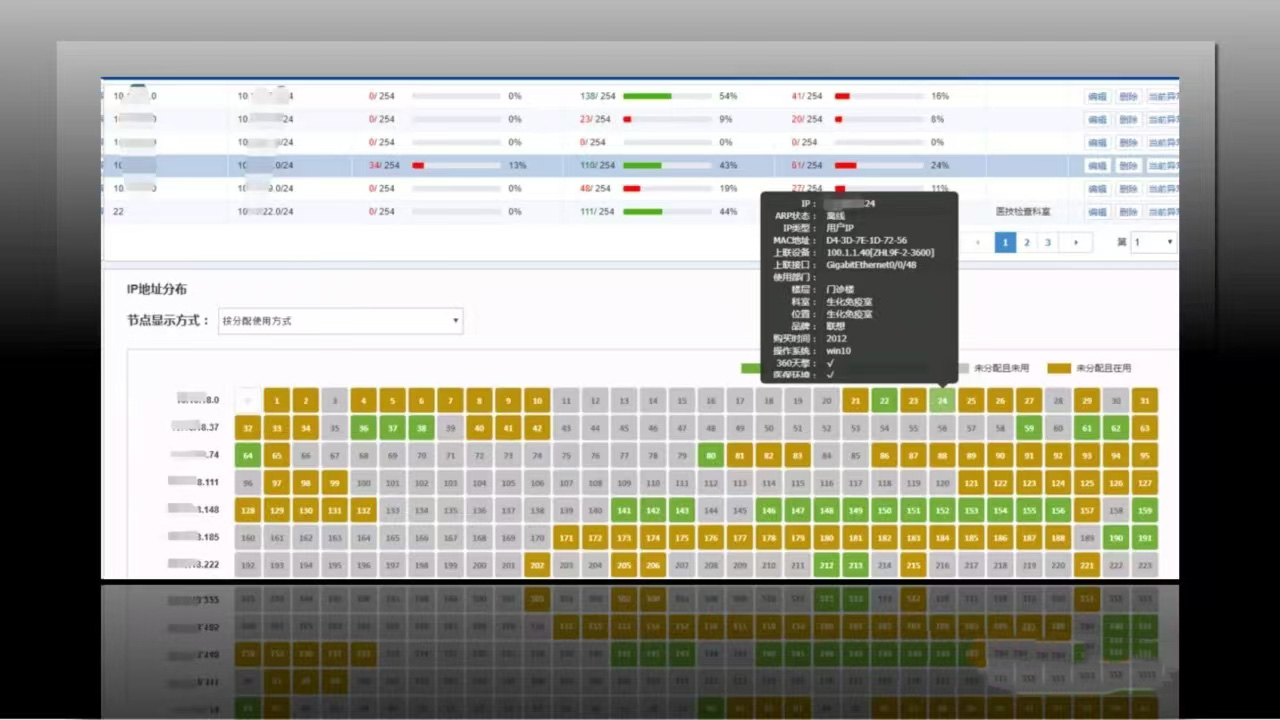Screen dimensions: 1280x720
Task: Click IP cell 24 in the grid
Action: (x=942, y=401)
